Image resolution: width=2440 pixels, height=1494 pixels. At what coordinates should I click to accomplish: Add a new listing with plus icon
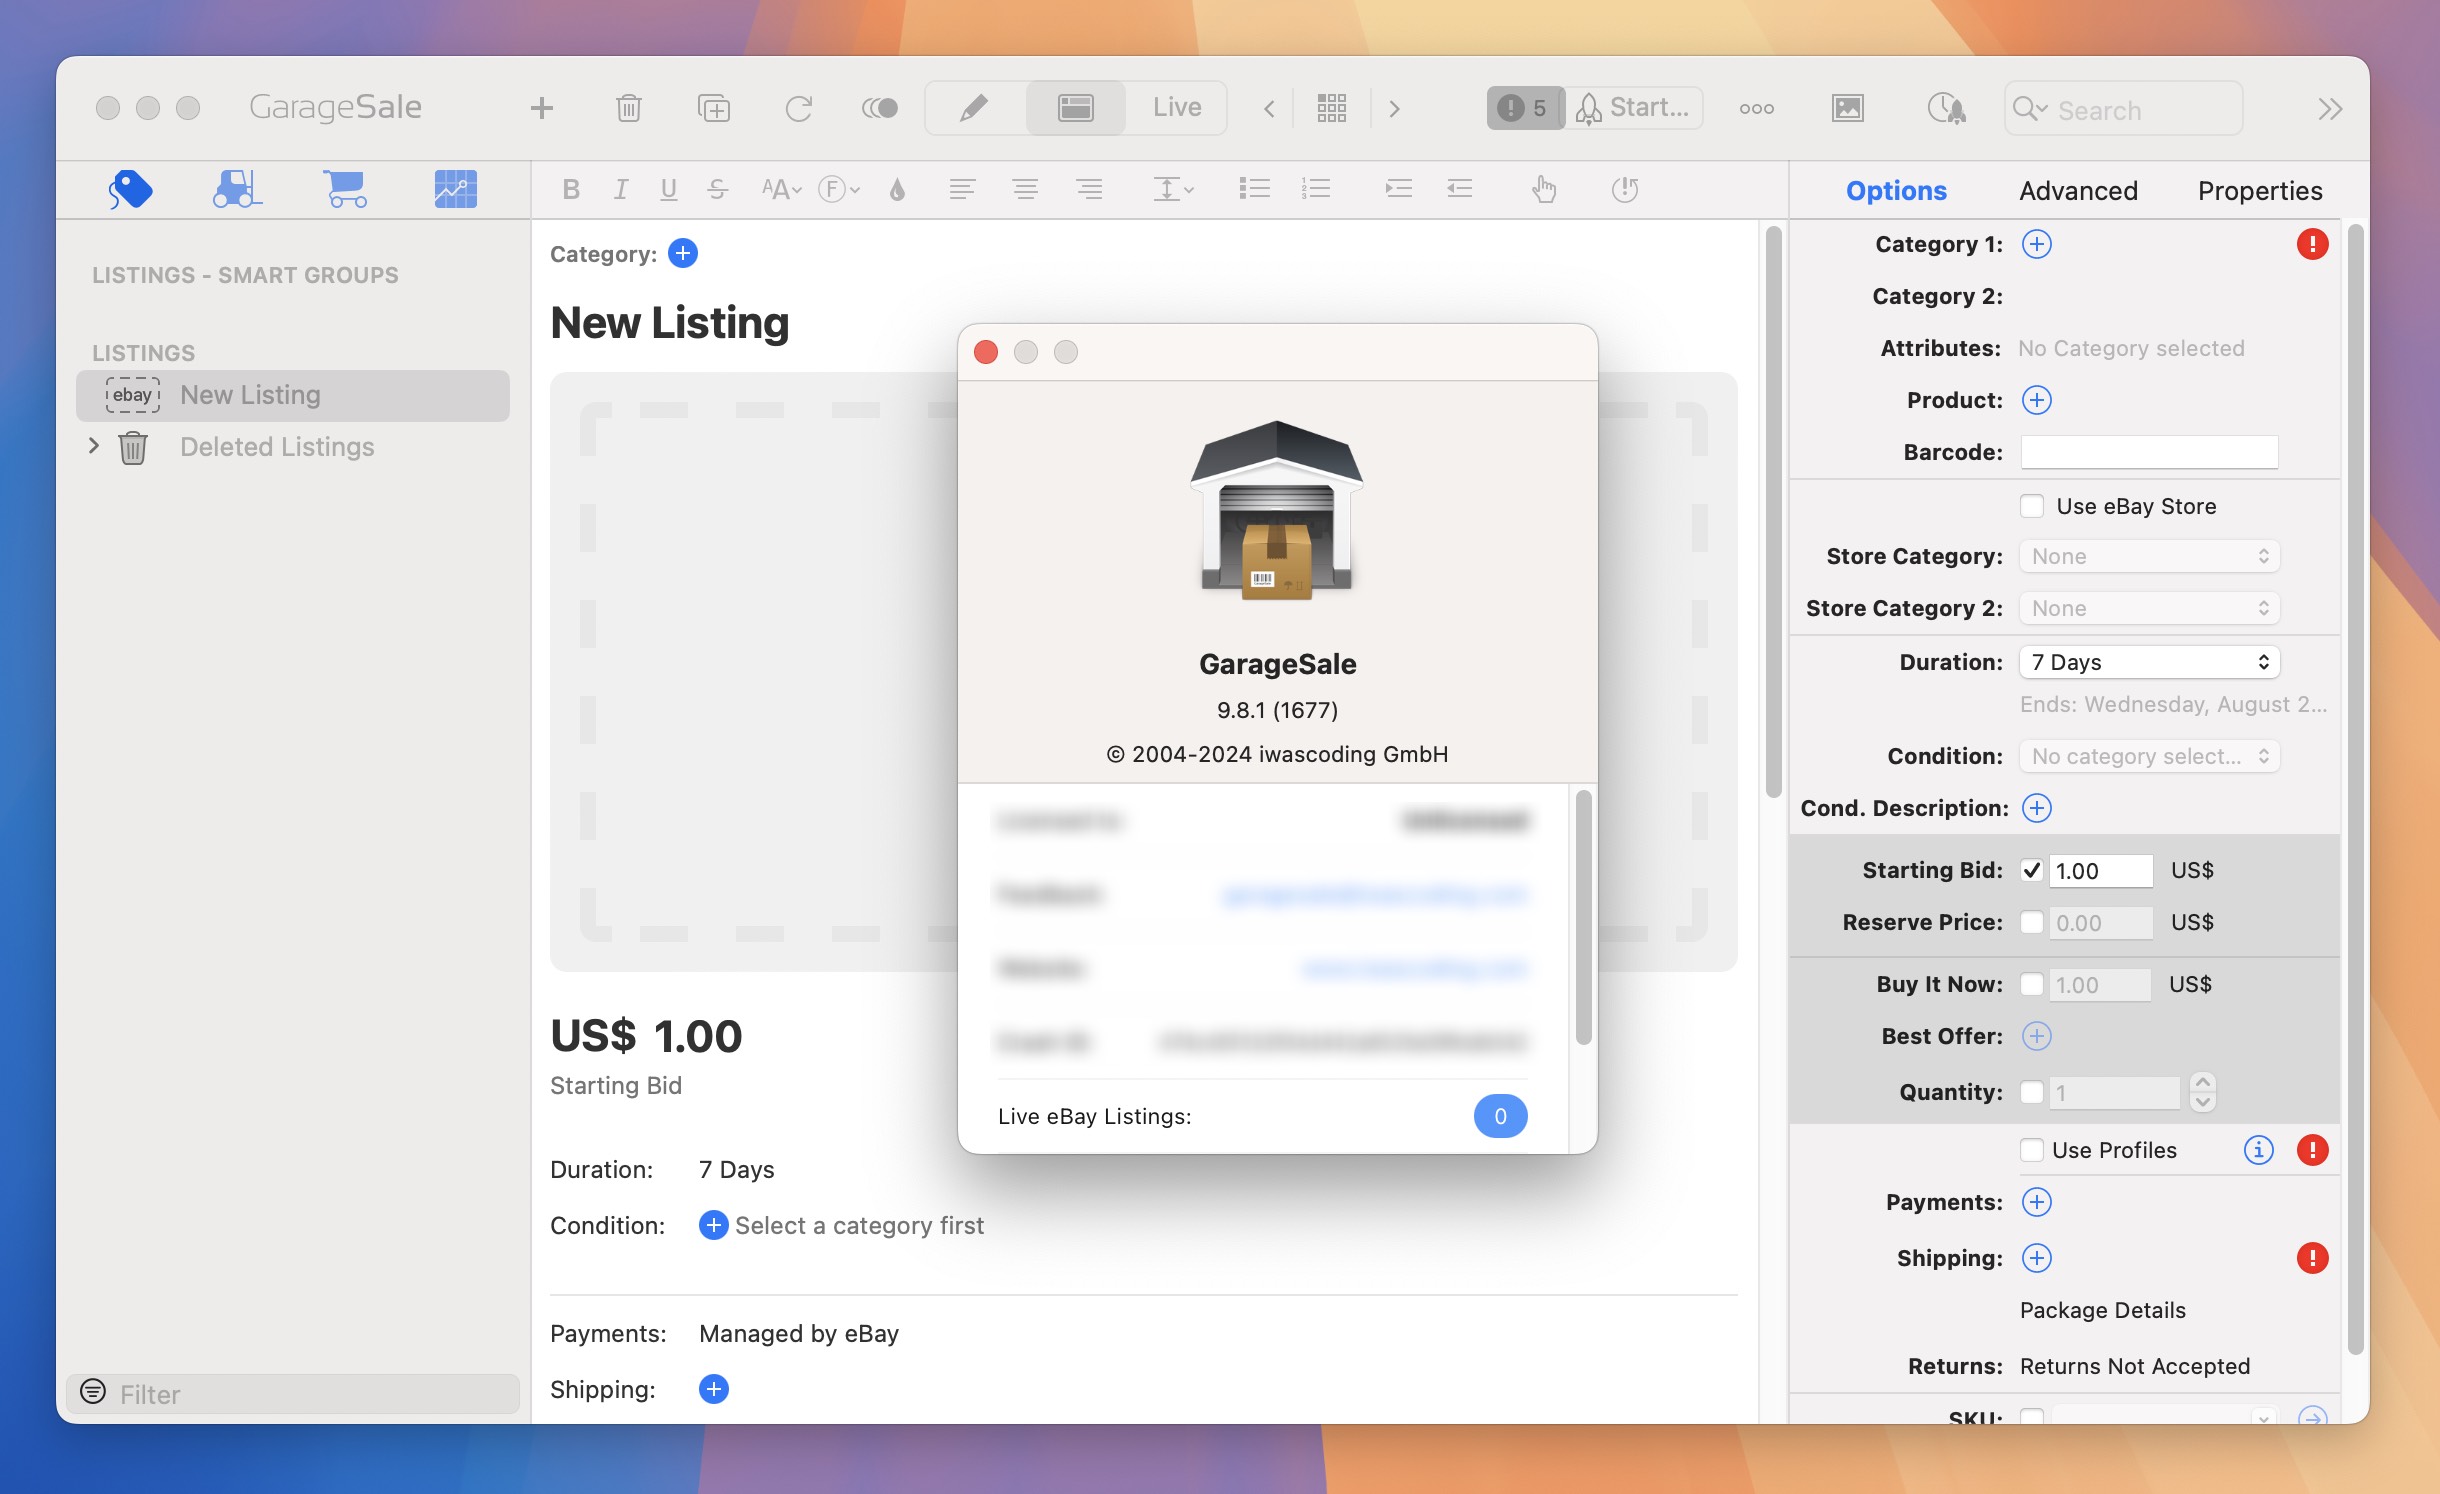[x=541, y=108]
